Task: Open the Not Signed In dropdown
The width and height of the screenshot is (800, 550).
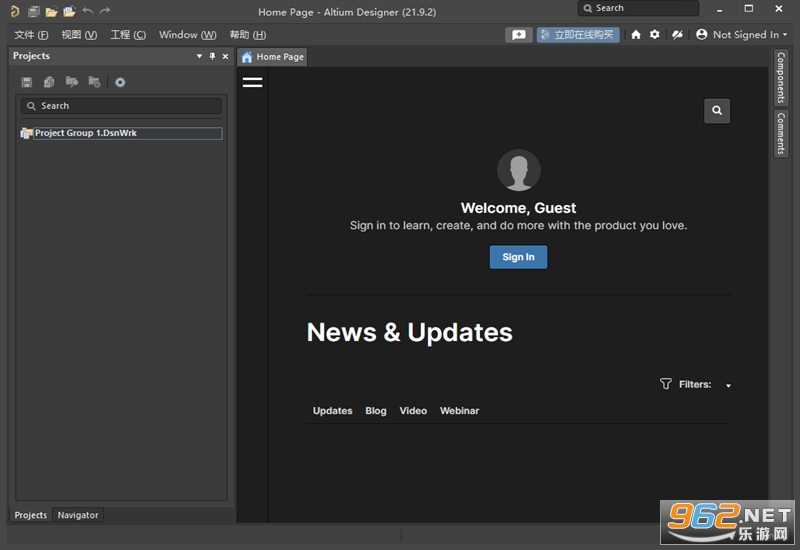Action: click(750, 35)
